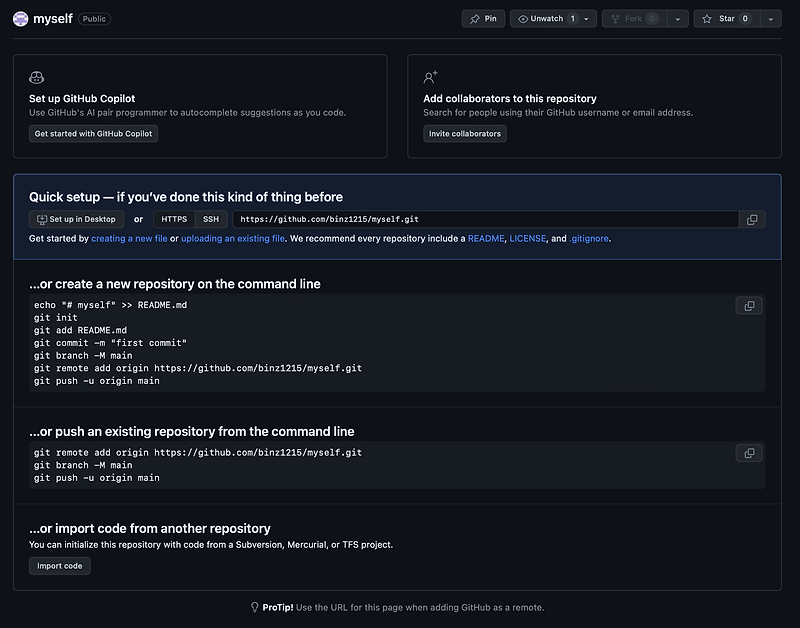Click the Copilot icon in setup card
The image size is (800, 628).
pyautogui.click(x=35, y=76)
